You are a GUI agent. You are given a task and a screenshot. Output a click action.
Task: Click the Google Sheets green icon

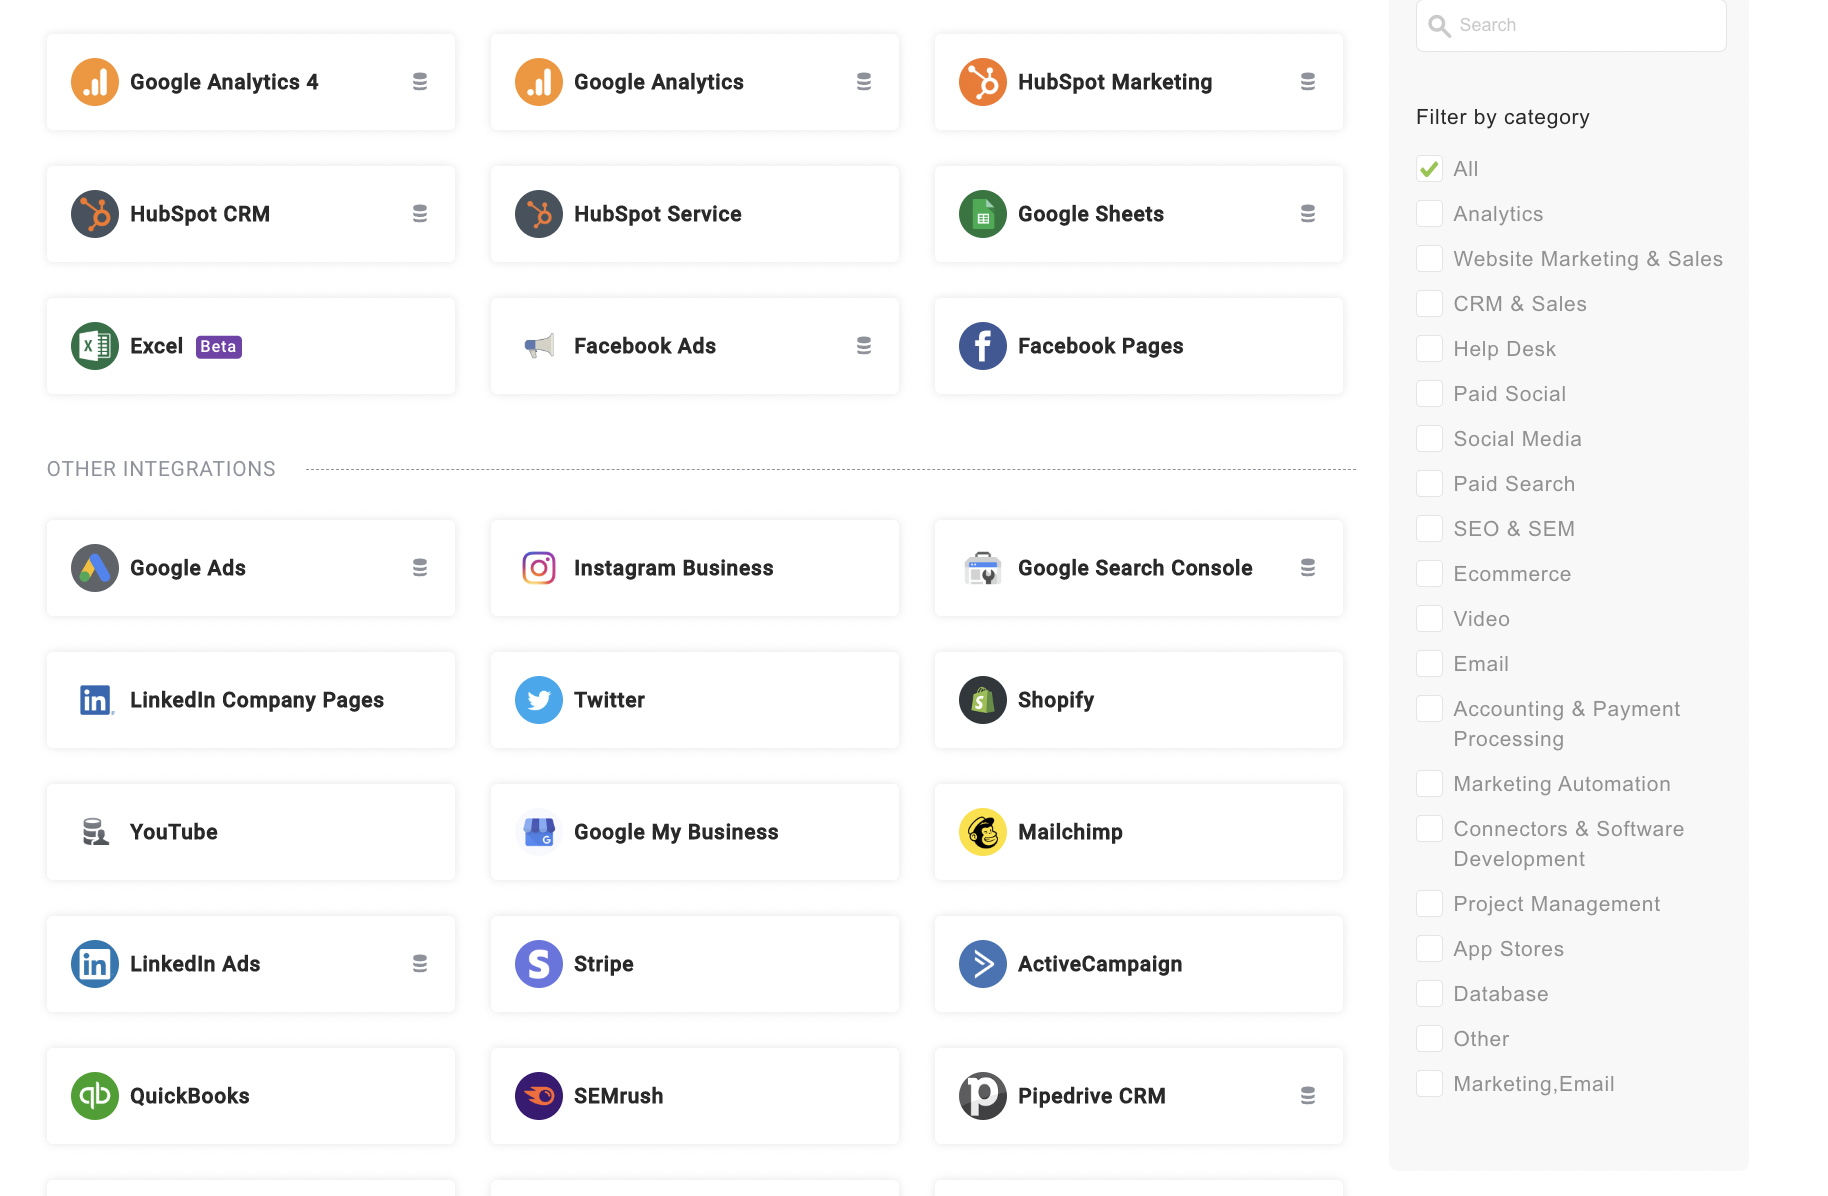tap(983, 214)
